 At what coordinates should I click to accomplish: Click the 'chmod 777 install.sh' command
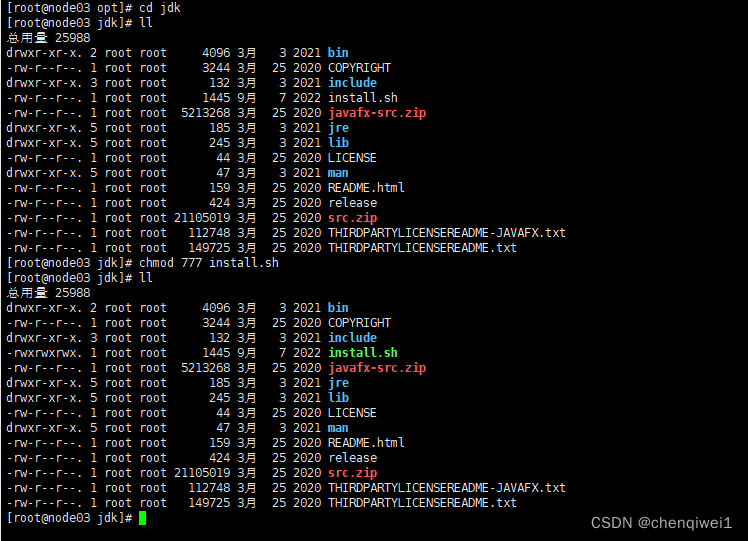pyautogui.click(x=208, y=263)
